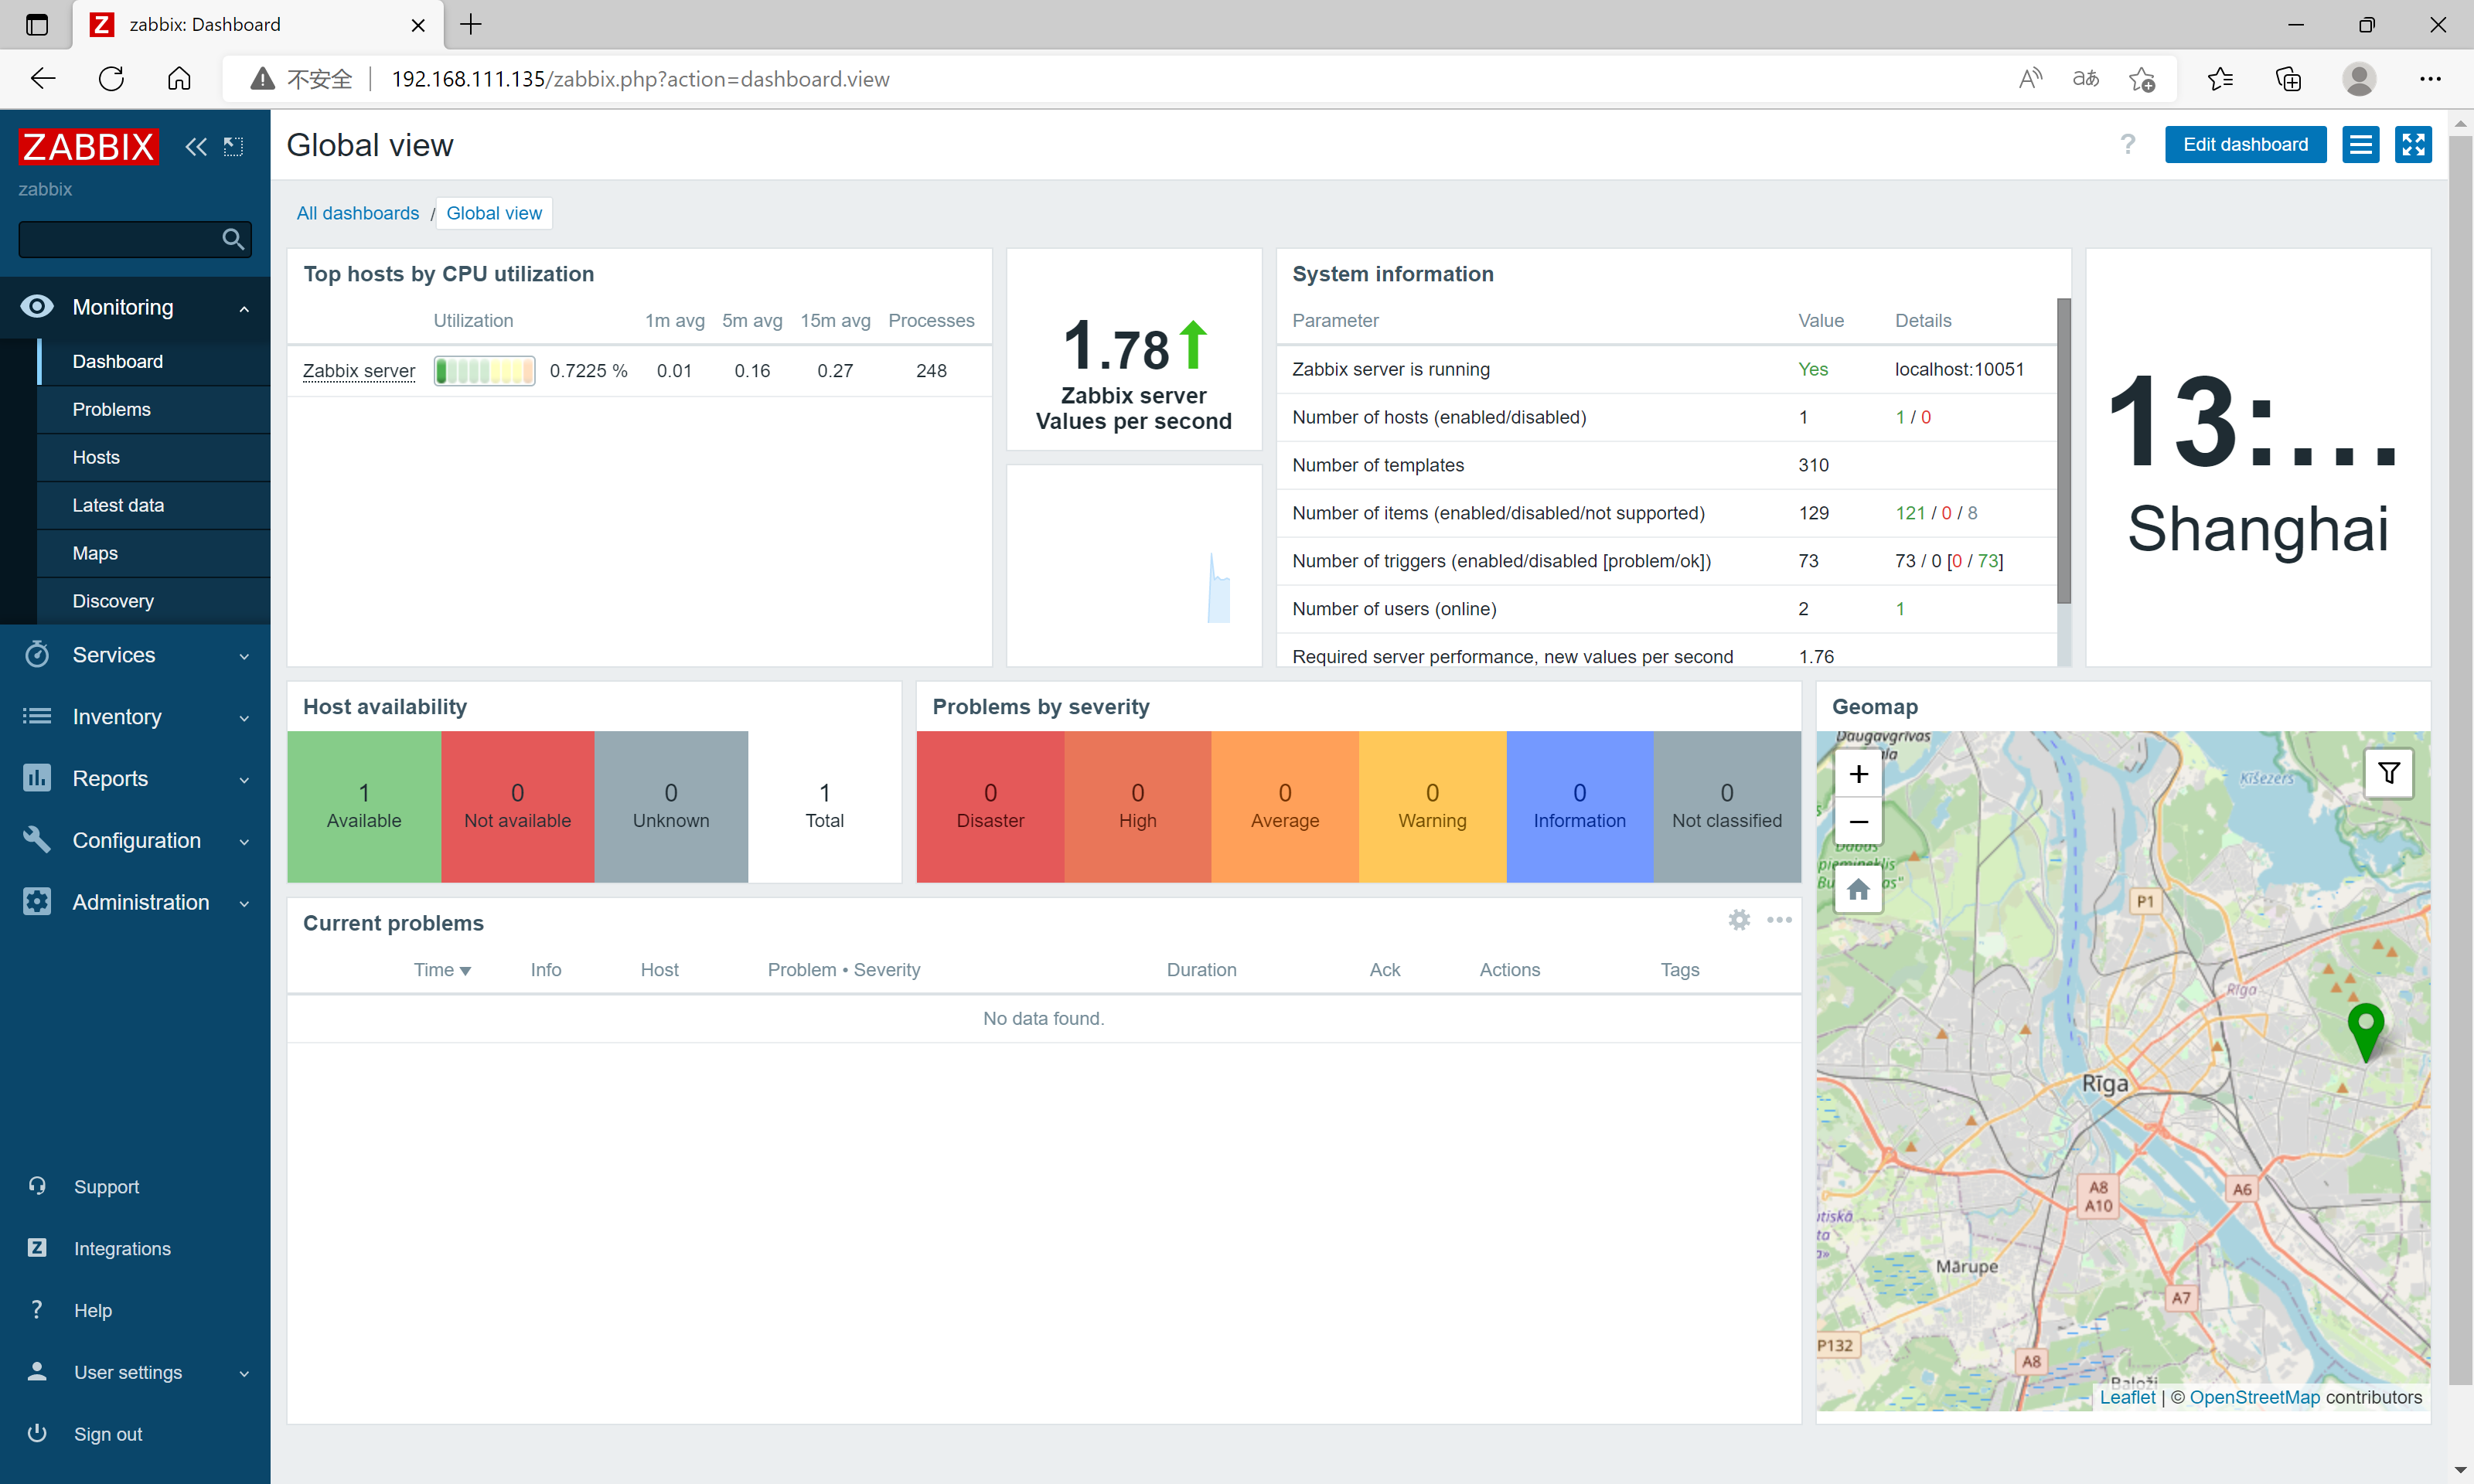Click the browser back arrow
This screenshot has width=2474, height=1484.
43,79
